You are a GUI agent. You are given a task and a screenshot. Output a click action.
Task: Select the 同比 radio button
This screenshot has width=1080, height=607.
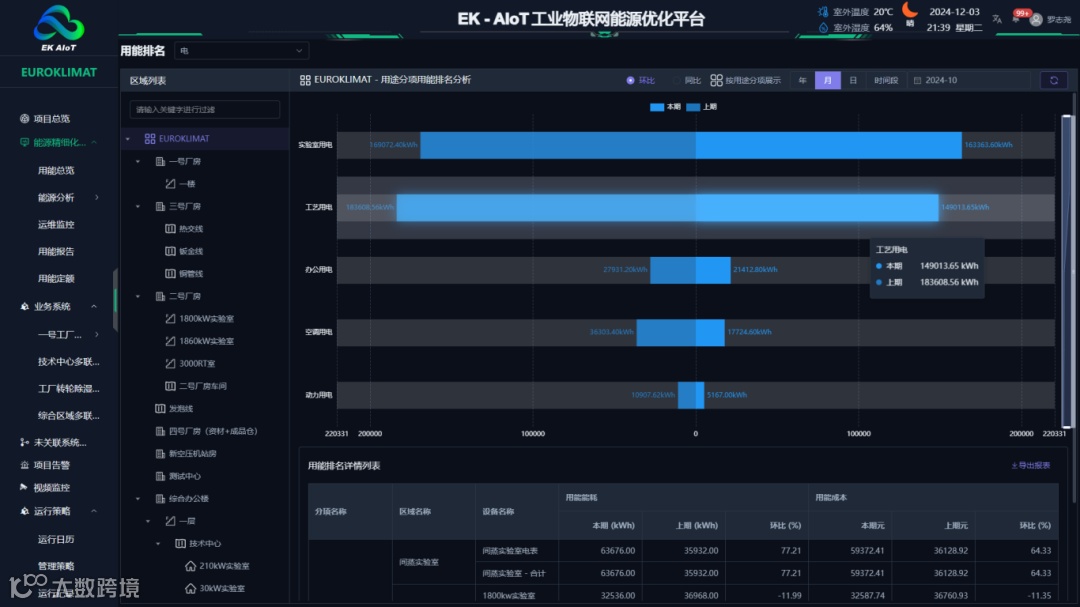(x=676, y=81)
